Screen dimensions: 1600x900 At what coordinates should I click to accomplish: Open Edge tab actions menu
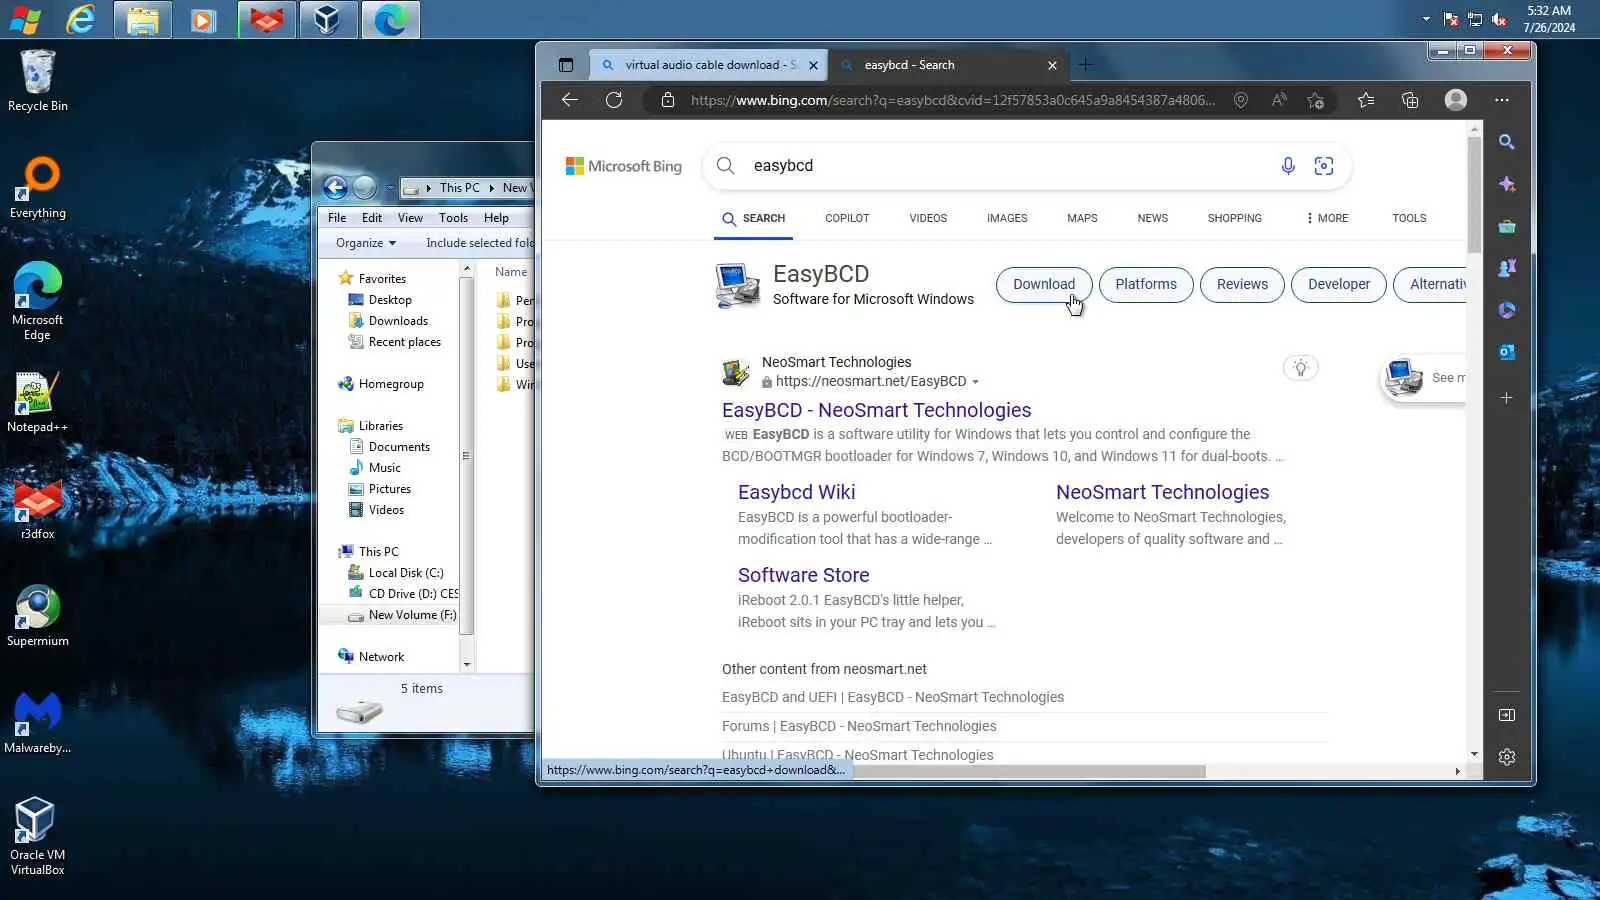(566, 65)
